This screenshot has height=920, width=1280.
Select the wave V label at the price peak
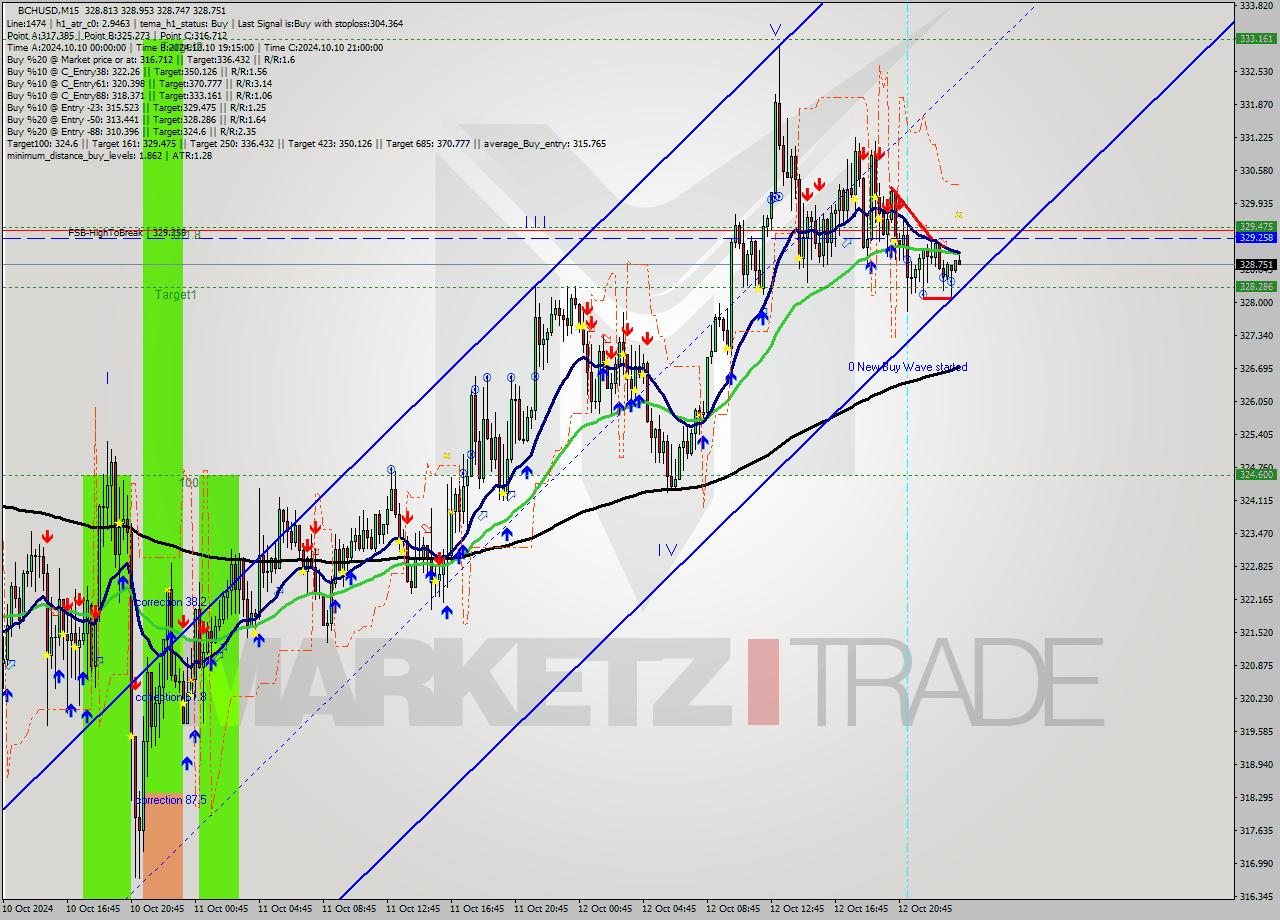click(775, 30)
